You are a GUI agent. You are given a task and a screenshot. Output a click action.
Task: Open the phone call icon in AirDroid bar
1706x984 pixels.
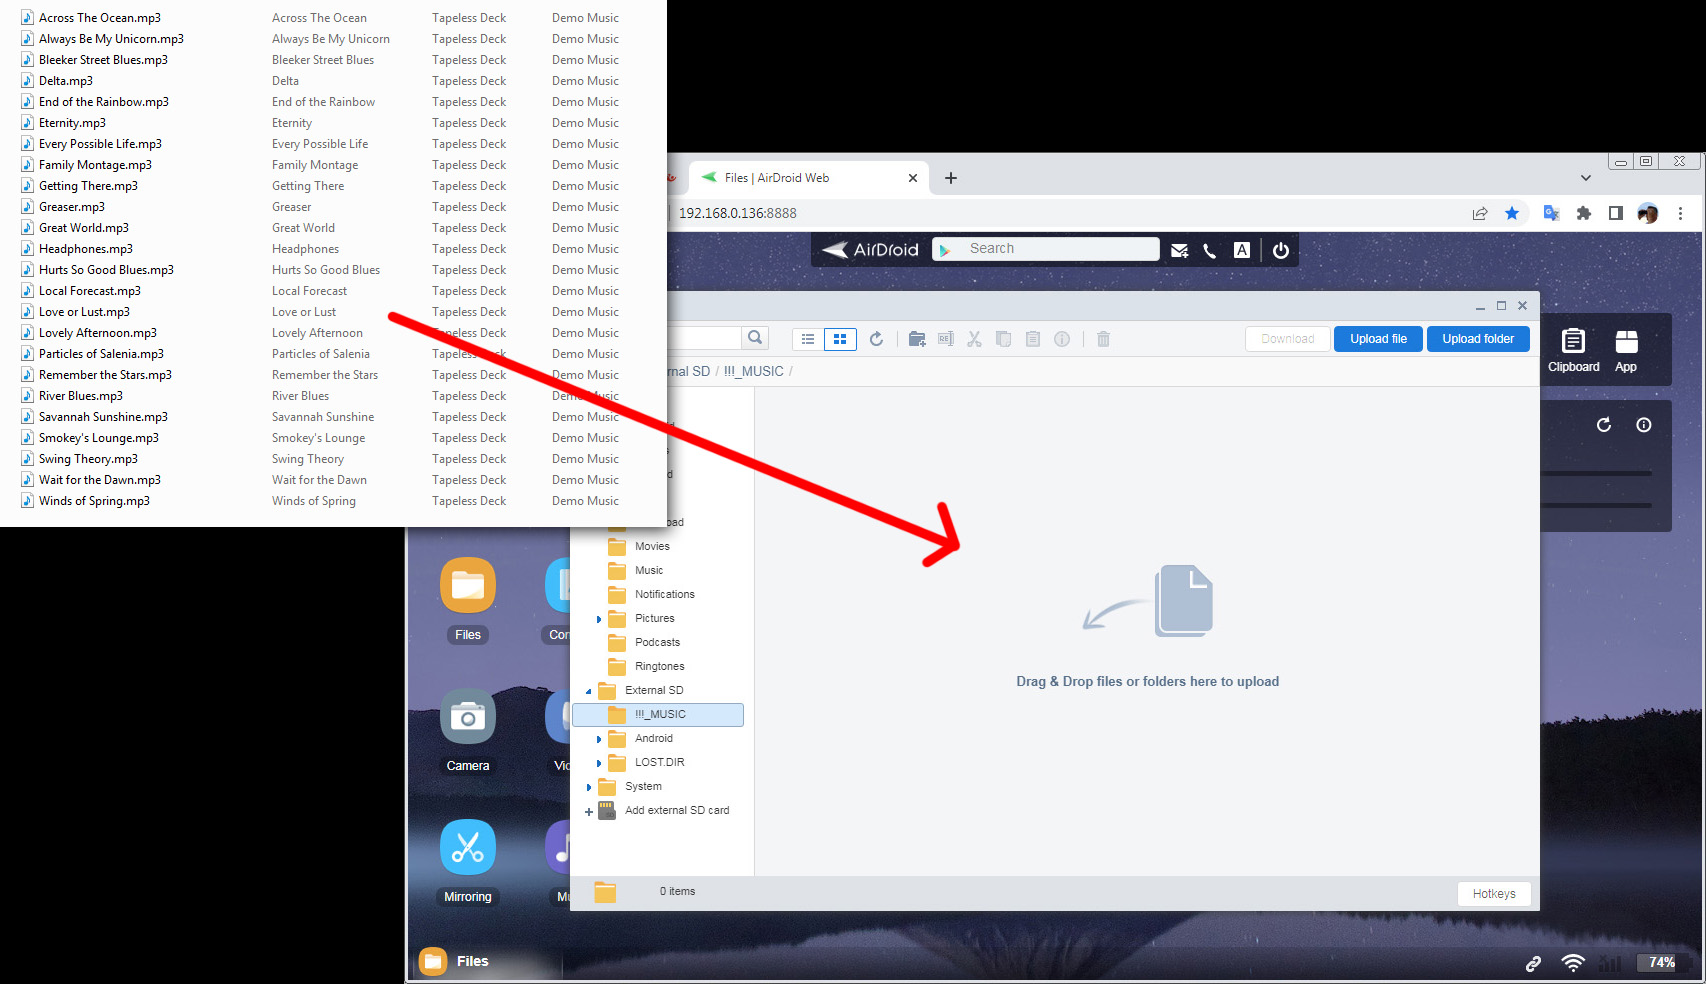[1210, 250]
